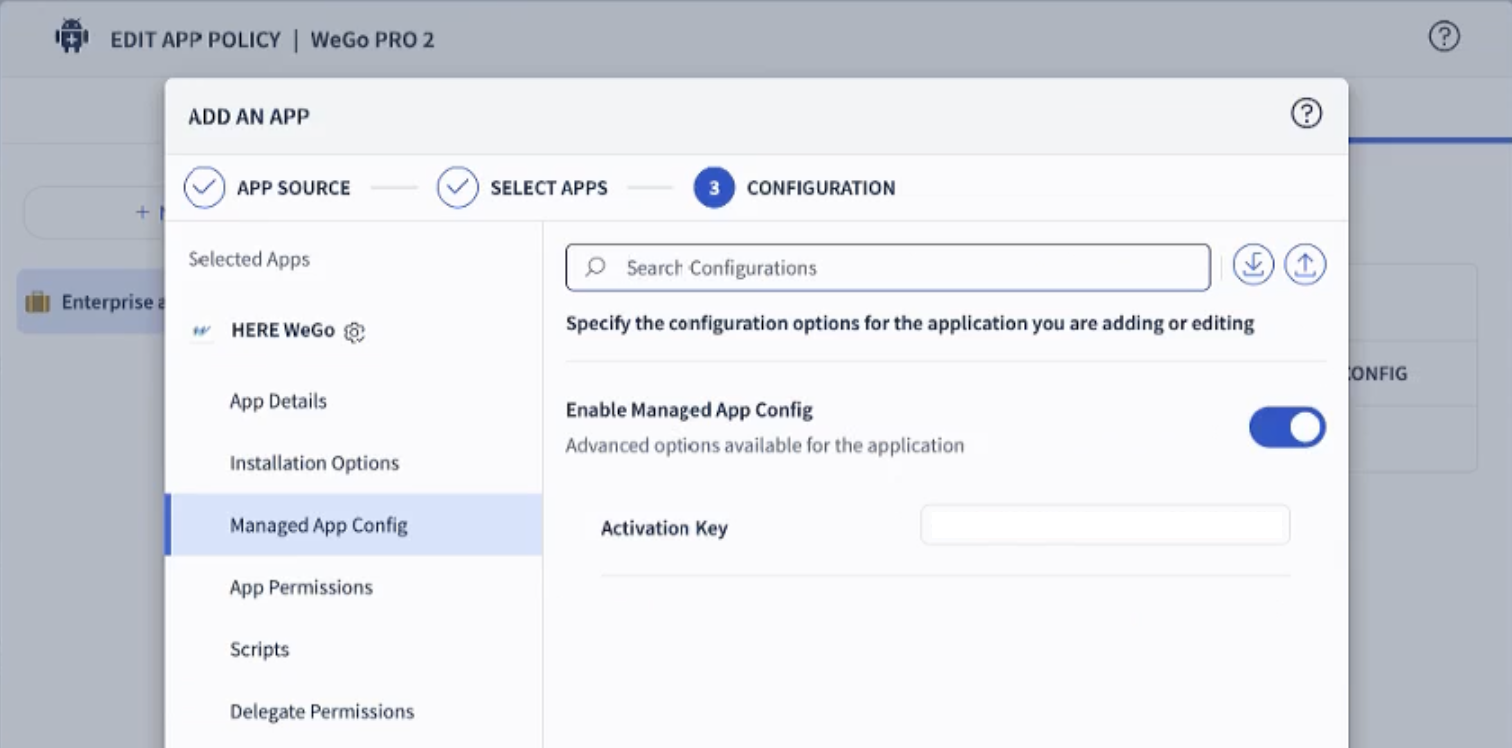Viewport: 1512px width, 748px height.
Task: Click the Selected Apps heading
Action: tap(249, 259)
